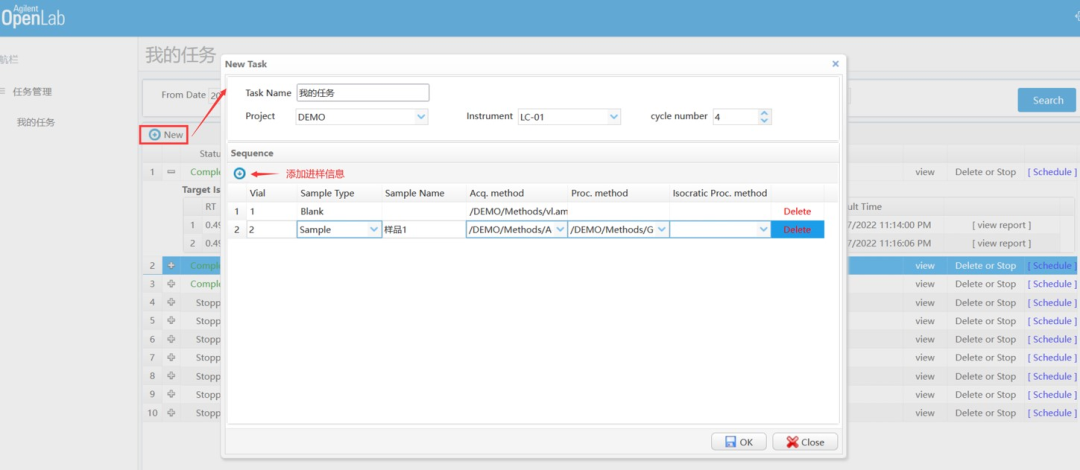This screenshot has height=470, width=1080.
Task: Click Schedule link for task row 1
Action: tap(1051, 172)
